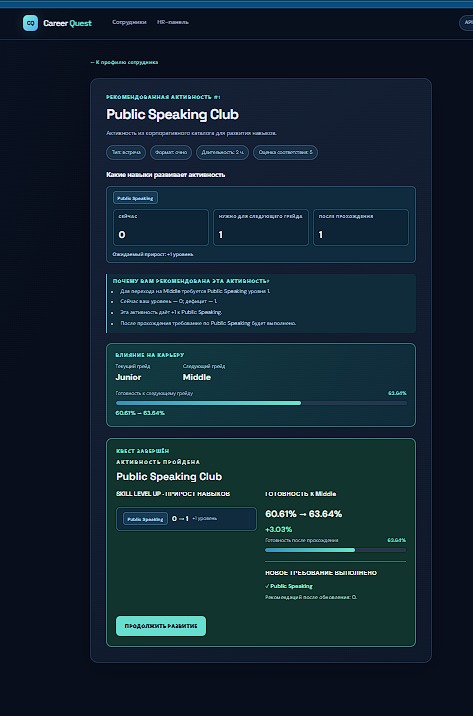Click the Ожидаемый прирост: +1 уровень text
This screenshot has height=716, width=473.
point(152,254)
